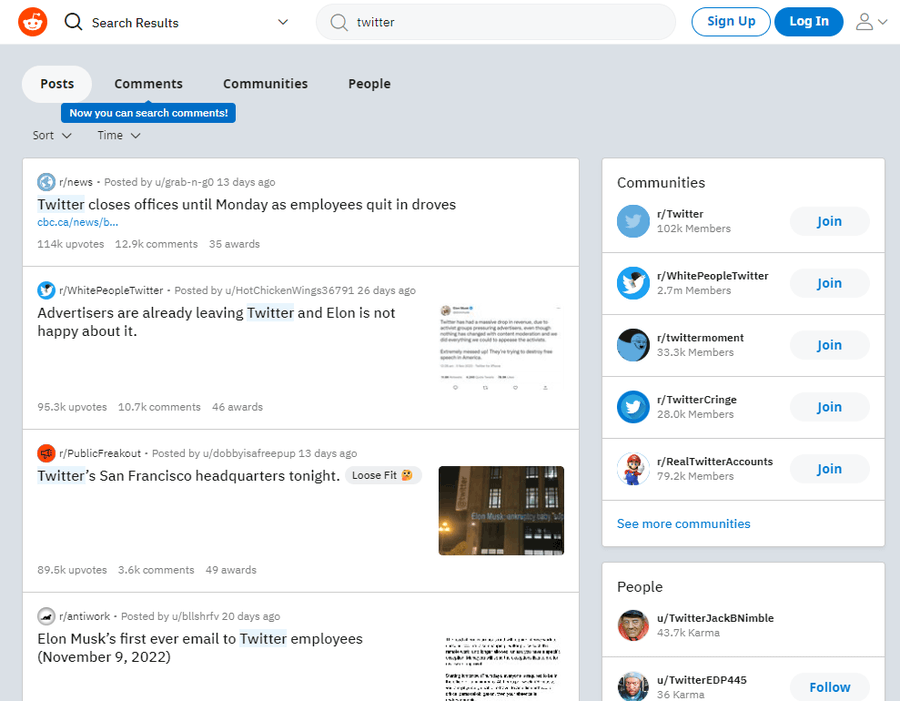Click the r/news subreddit avatar icon
The width and height of the screenshot is (900, 701).
[x=46, y=182]
